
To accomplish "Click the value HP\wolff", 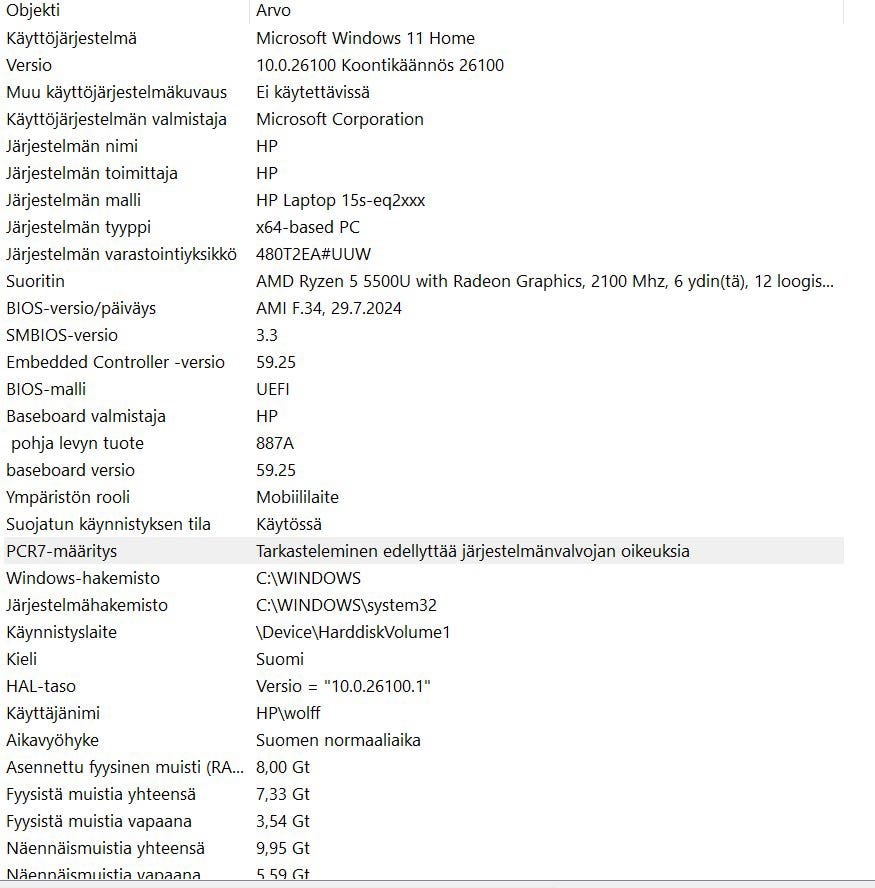I will pos(288,713).
